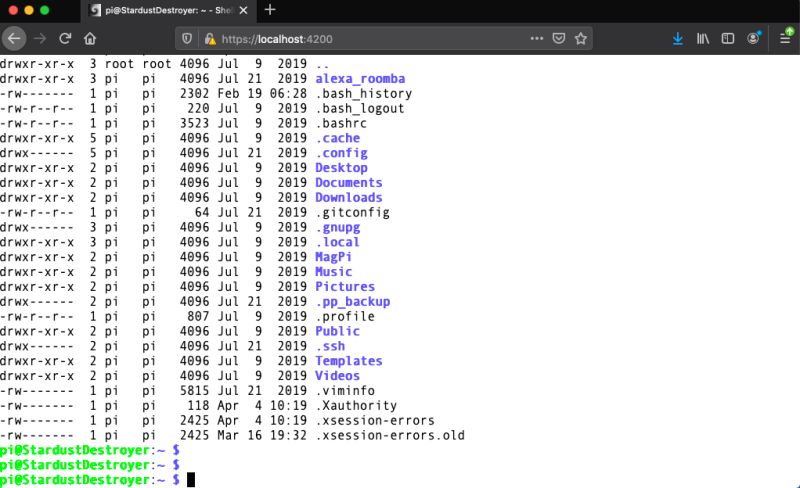Image resolution: width=800 pixels, height=488 pixels.
Task: Click the Templates directory name
Action: click(x=348, y=360)
